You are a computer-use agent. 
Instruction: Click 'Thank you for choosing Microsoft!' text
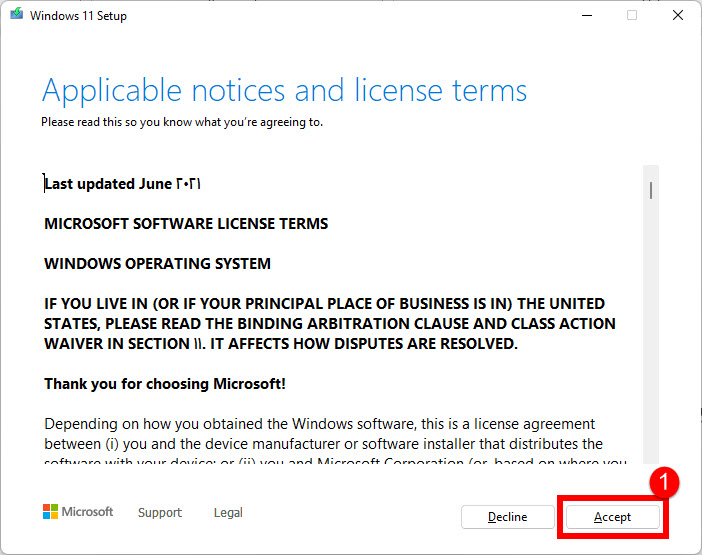165,384
